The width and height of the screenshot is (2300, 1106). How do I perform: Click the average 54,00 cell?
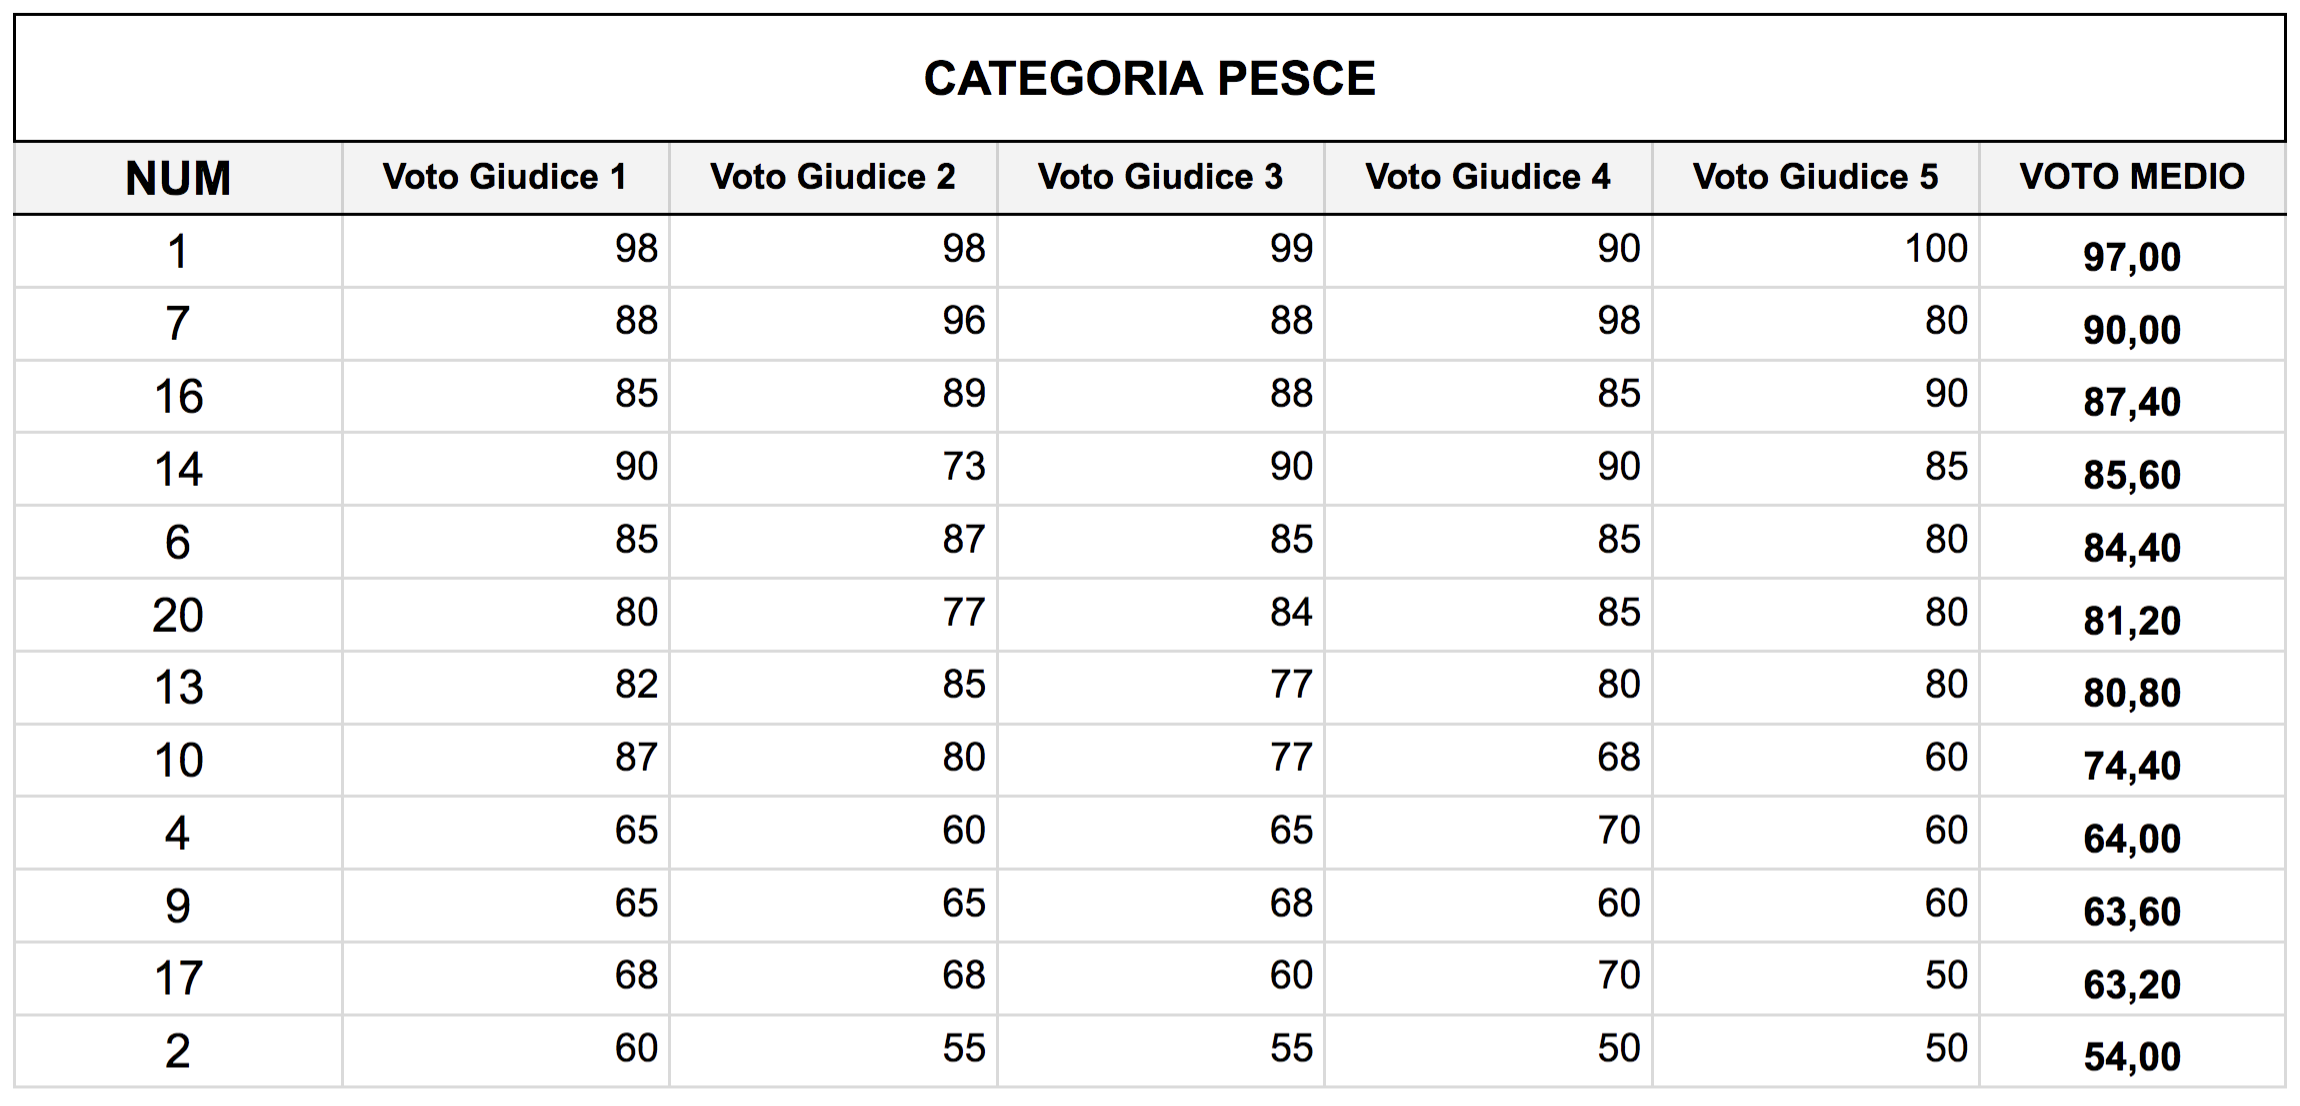(x=2132, y=1051)
